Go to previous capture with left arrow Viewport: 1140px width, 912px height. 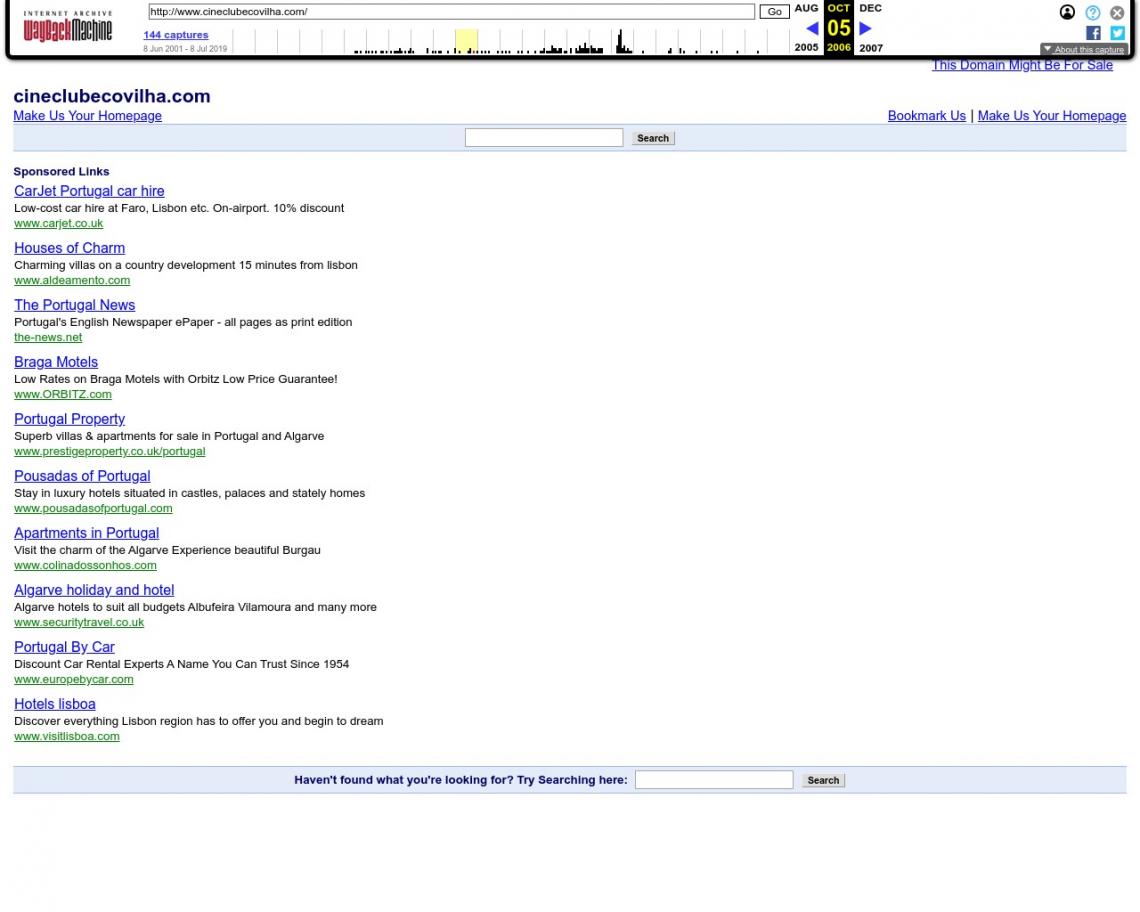(x=812, y=28)
